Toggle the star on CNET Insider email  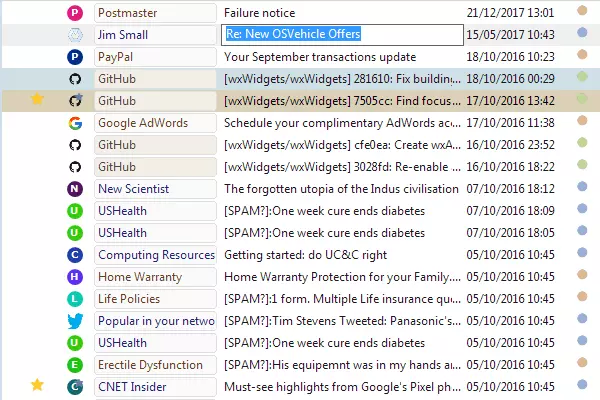38,386
